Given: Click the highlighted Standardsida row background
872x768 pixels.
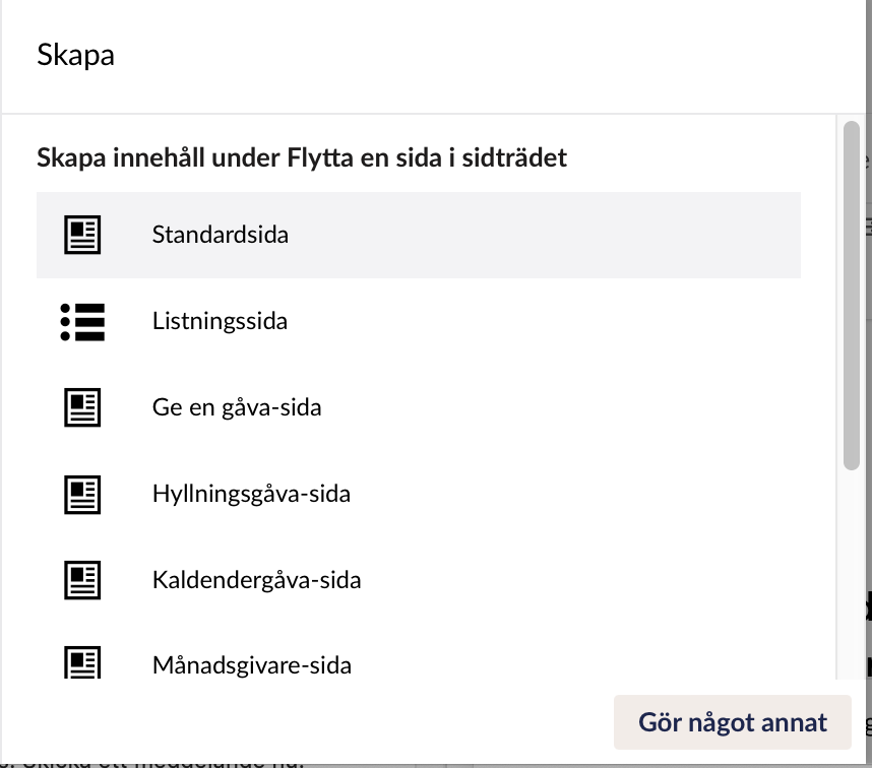Looking at the screenshot, I should coord(545,235).
